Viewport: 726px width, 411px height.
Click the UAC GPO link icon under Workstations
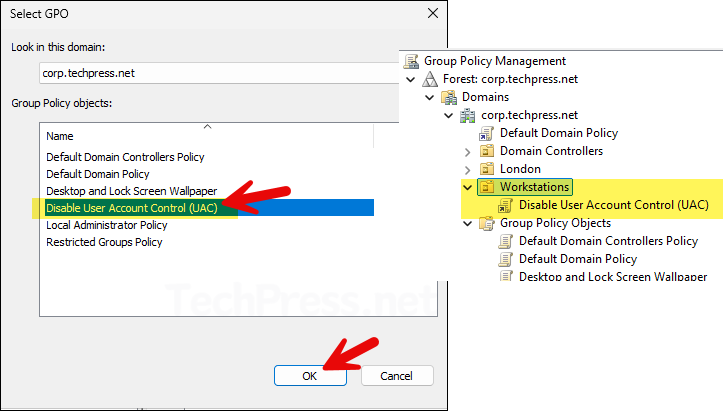point(505,205)
